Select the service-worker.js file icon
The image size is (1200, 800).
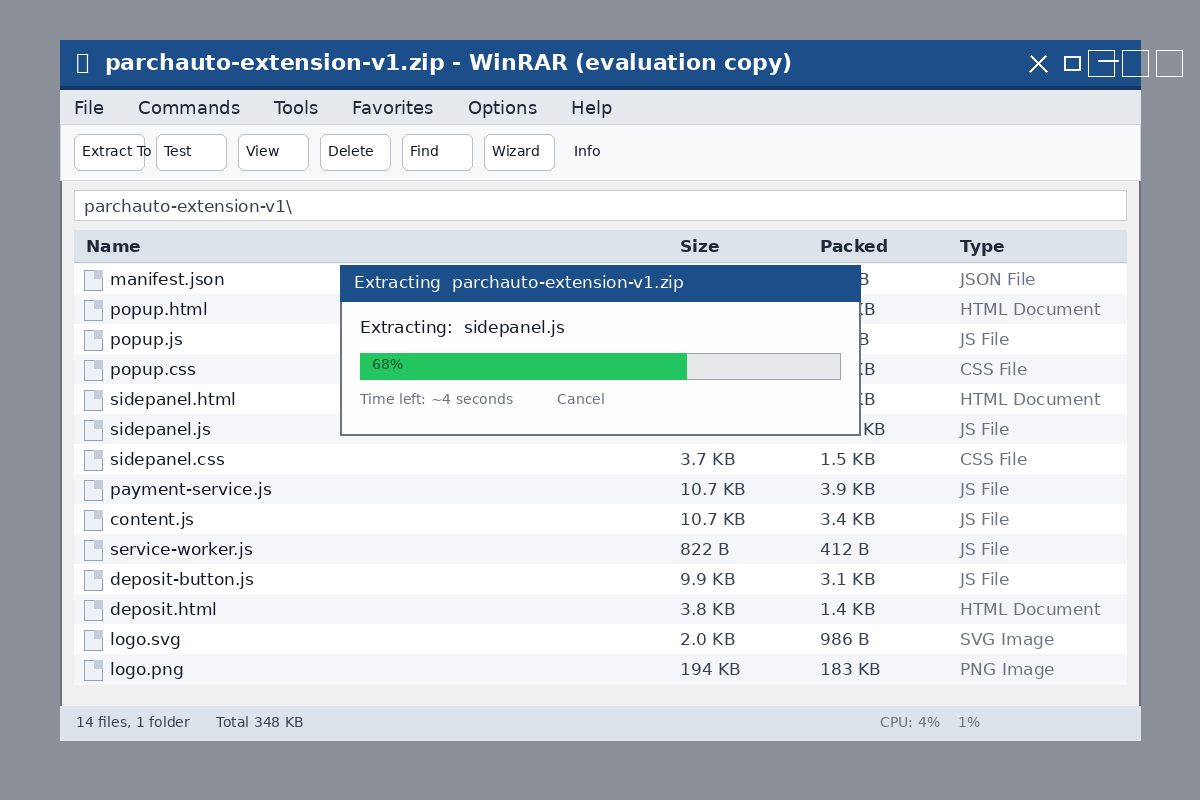93,550
